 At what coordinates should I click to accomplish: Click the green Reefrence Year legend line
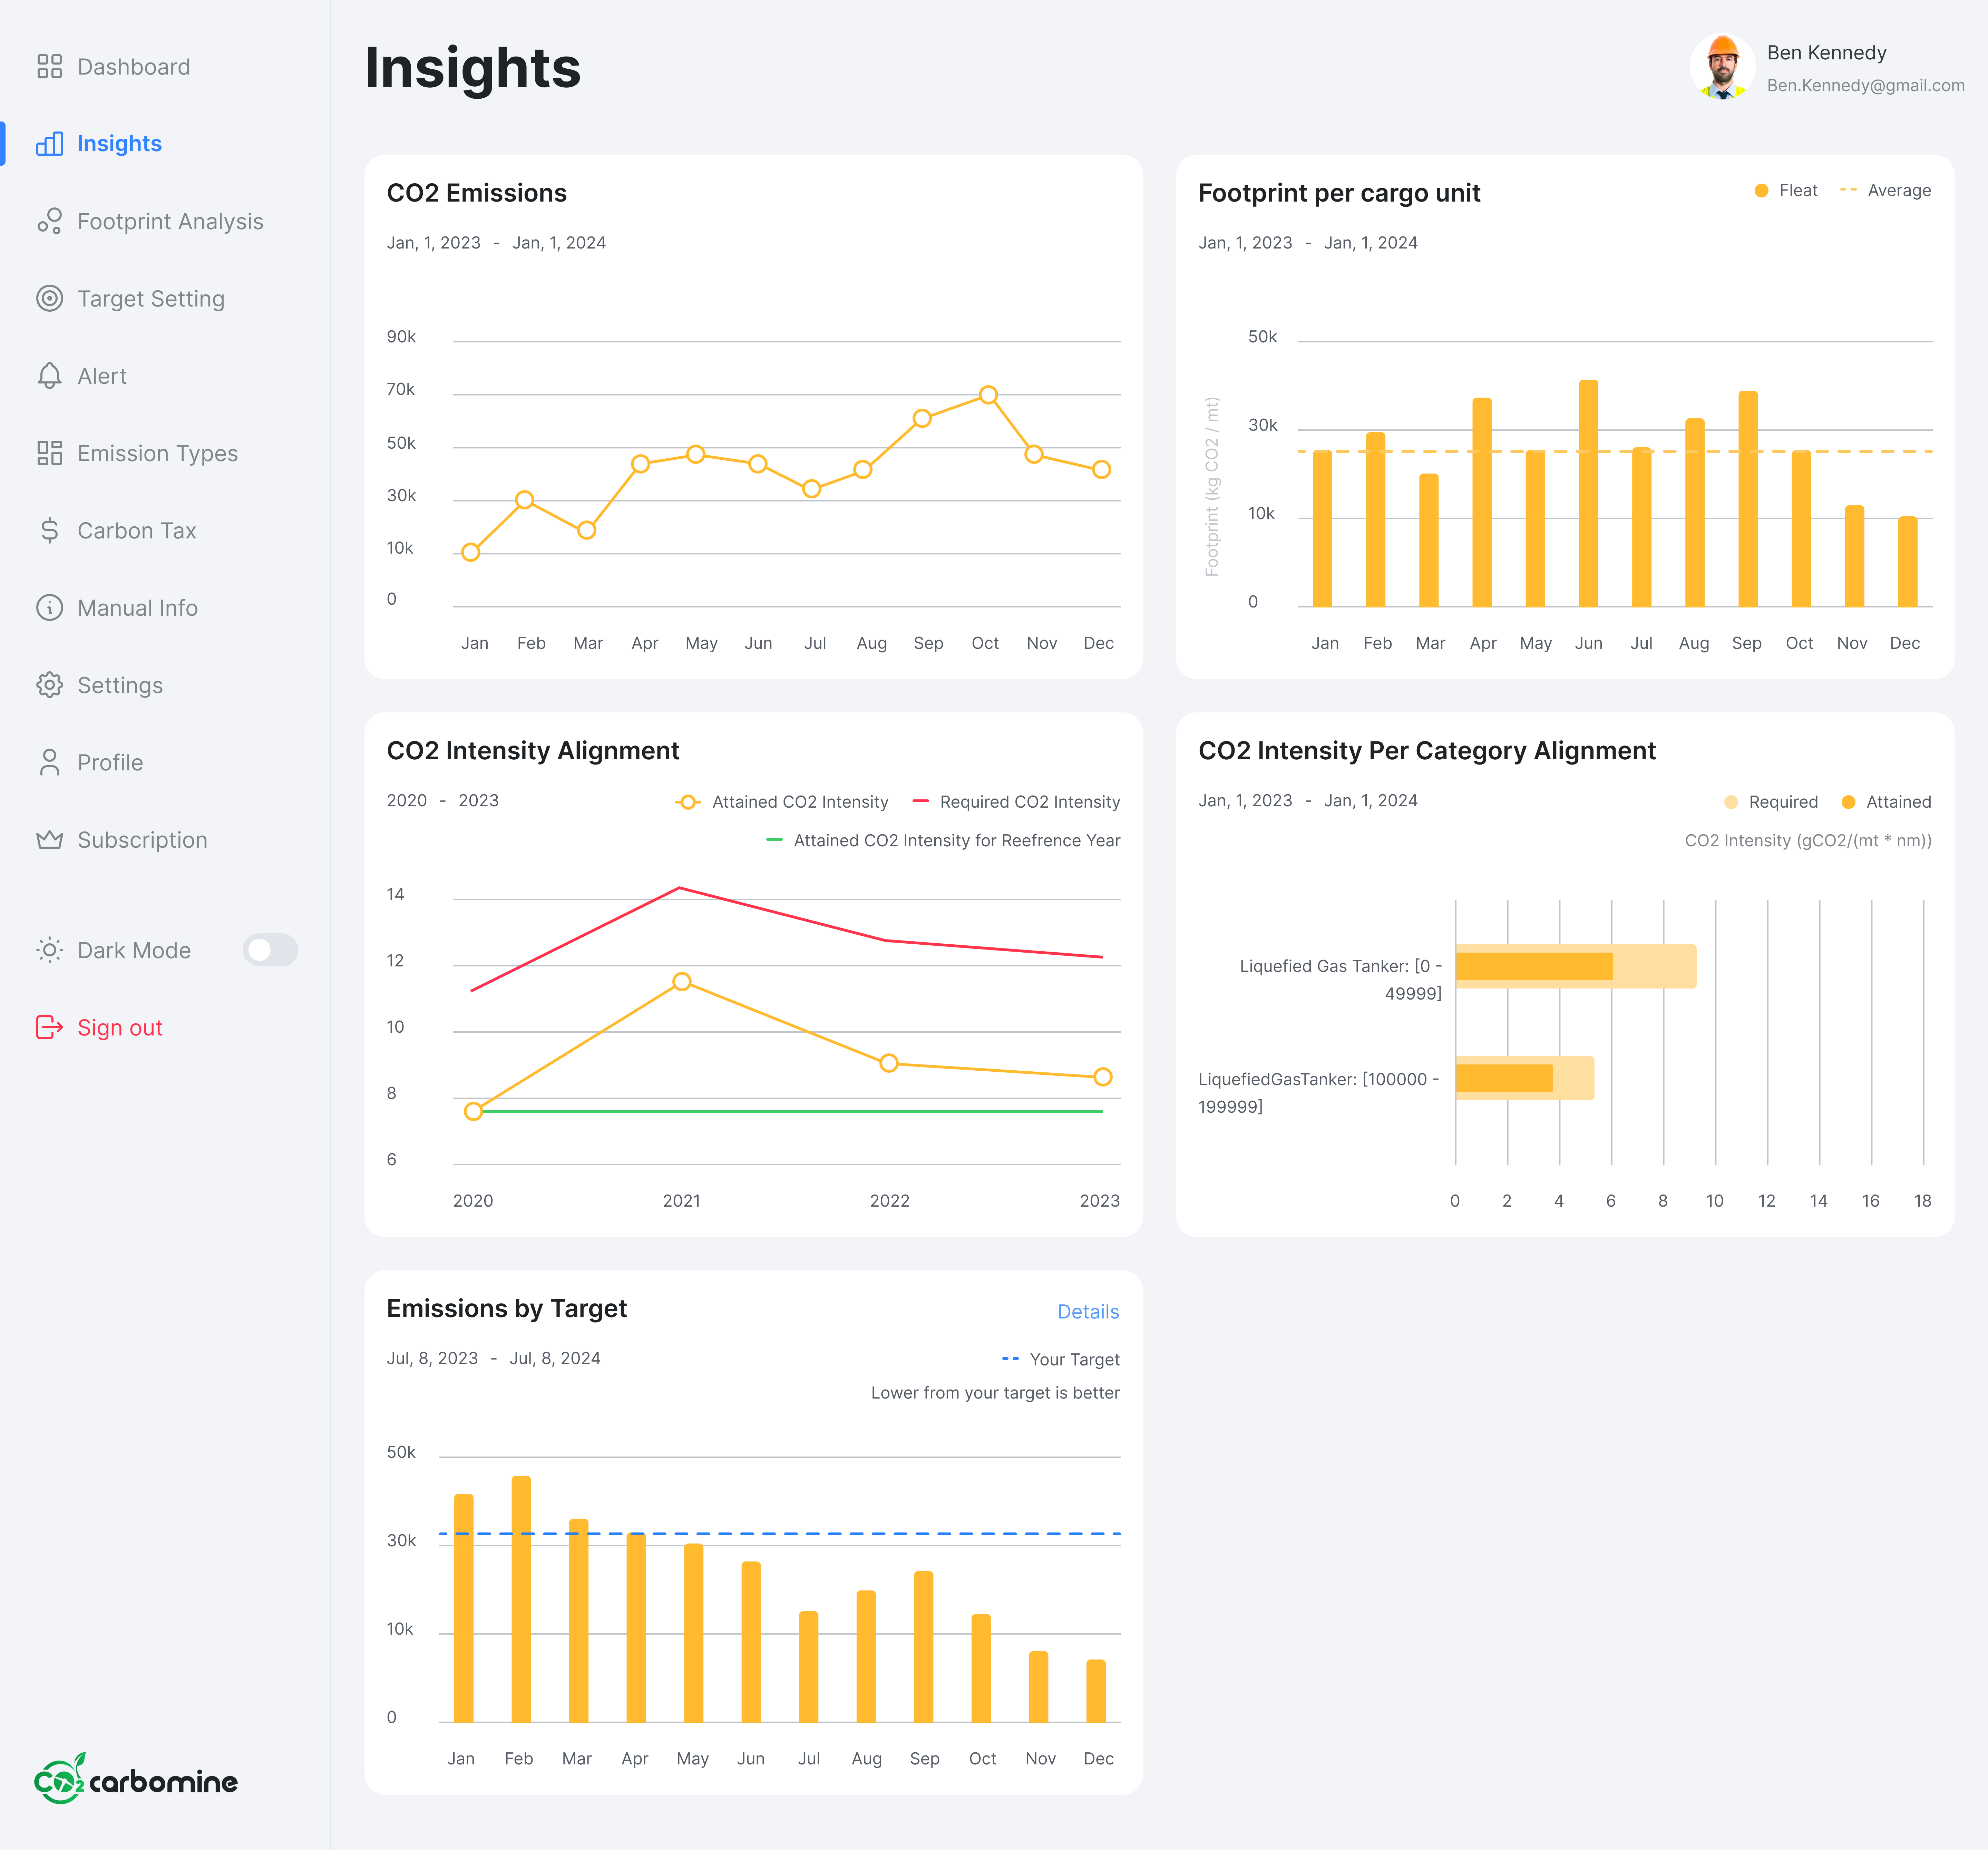point(774,840)
